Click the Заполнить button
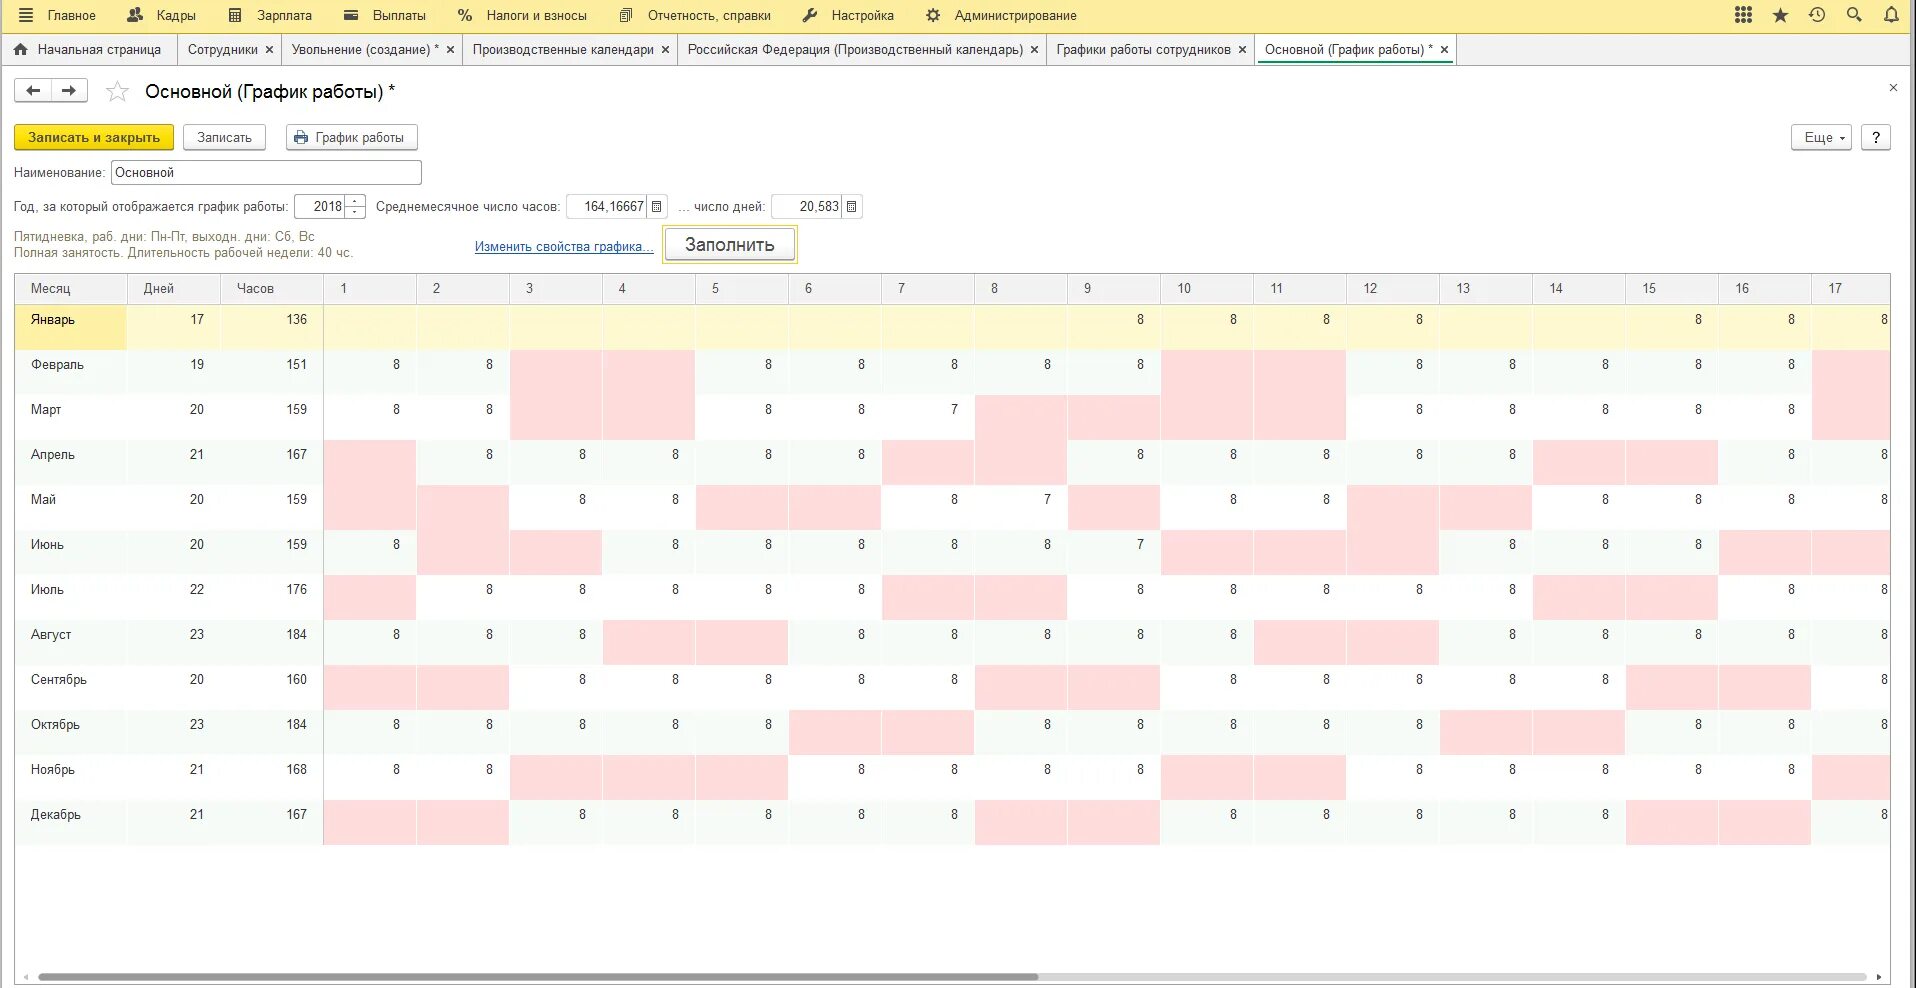Image resolution: width=1916 pixels, height=988 pixels. tap(730, 245)
